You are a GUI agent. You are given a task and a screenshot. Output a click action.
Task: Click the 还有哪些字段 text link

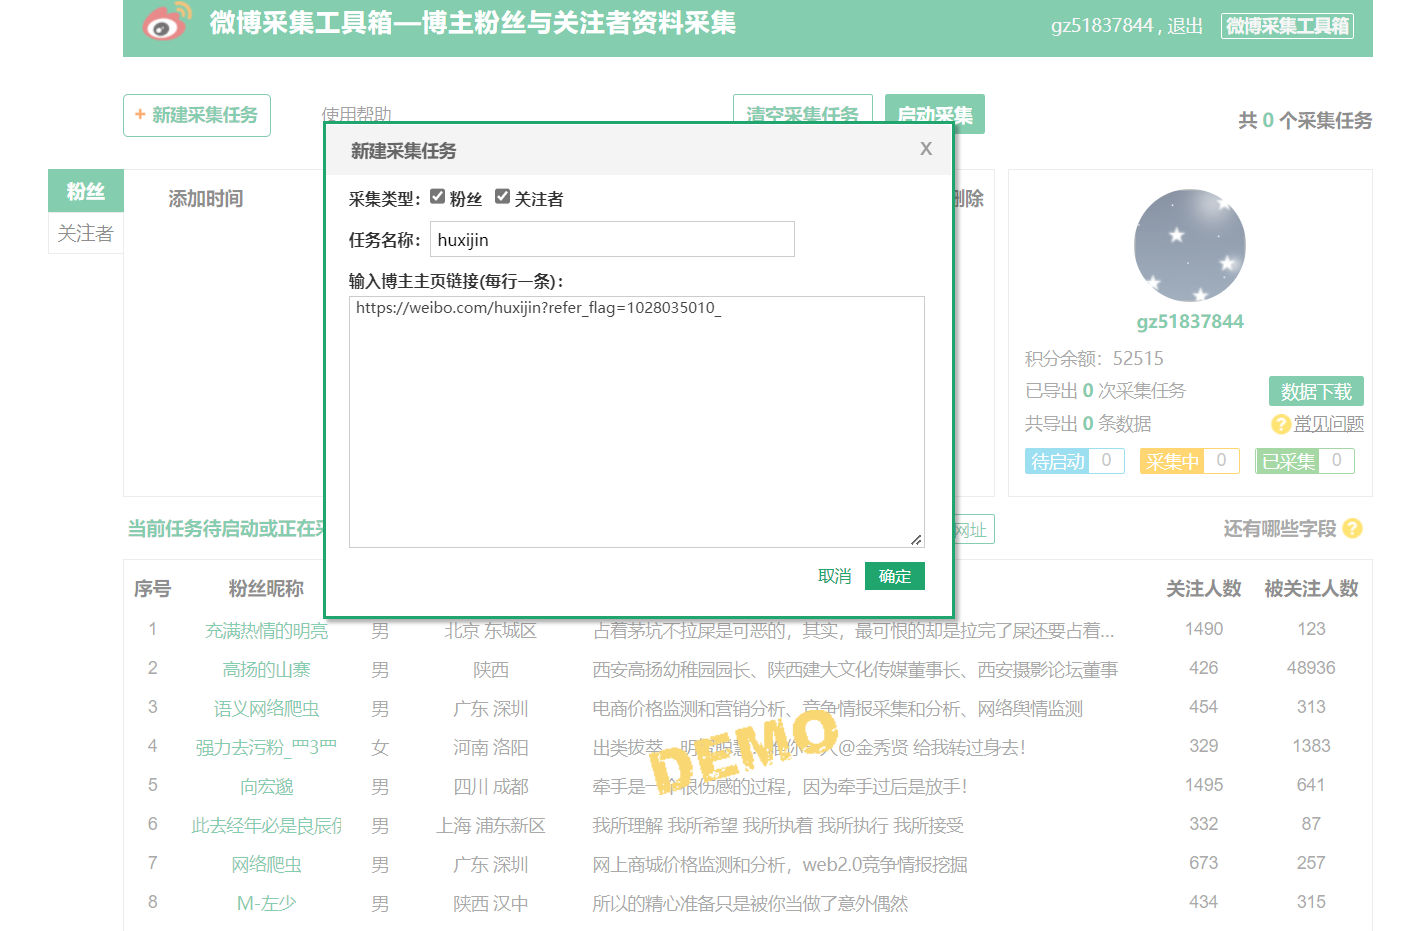click(x=1280, y=528)
